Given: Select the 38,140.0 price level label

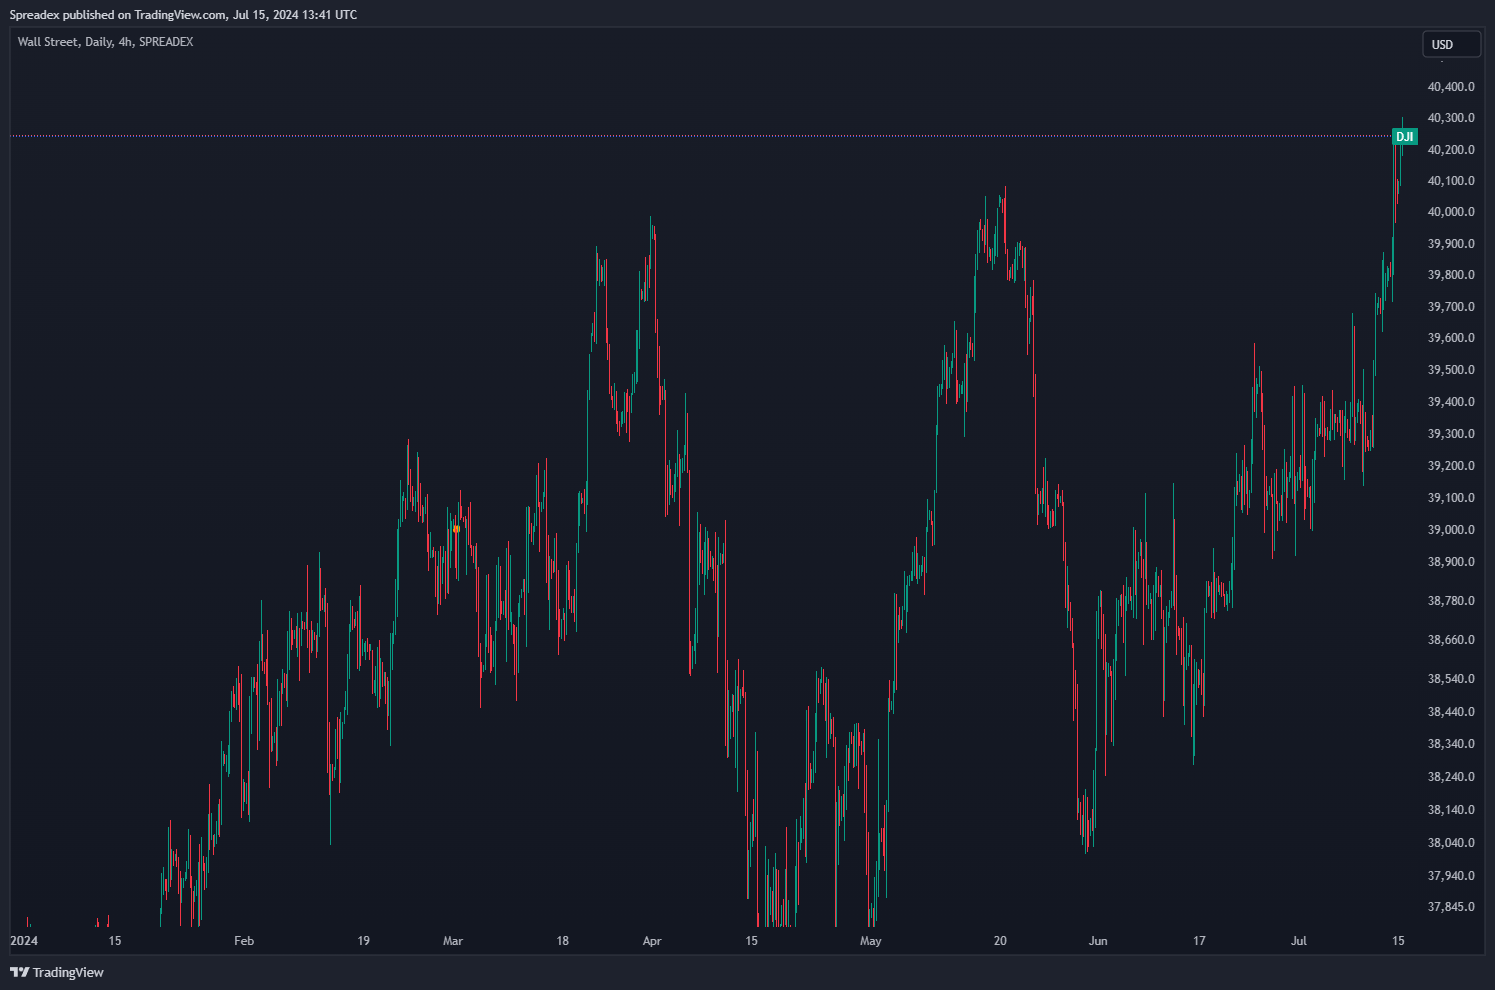Looking at the screenshot, I should coord(1451,810).
